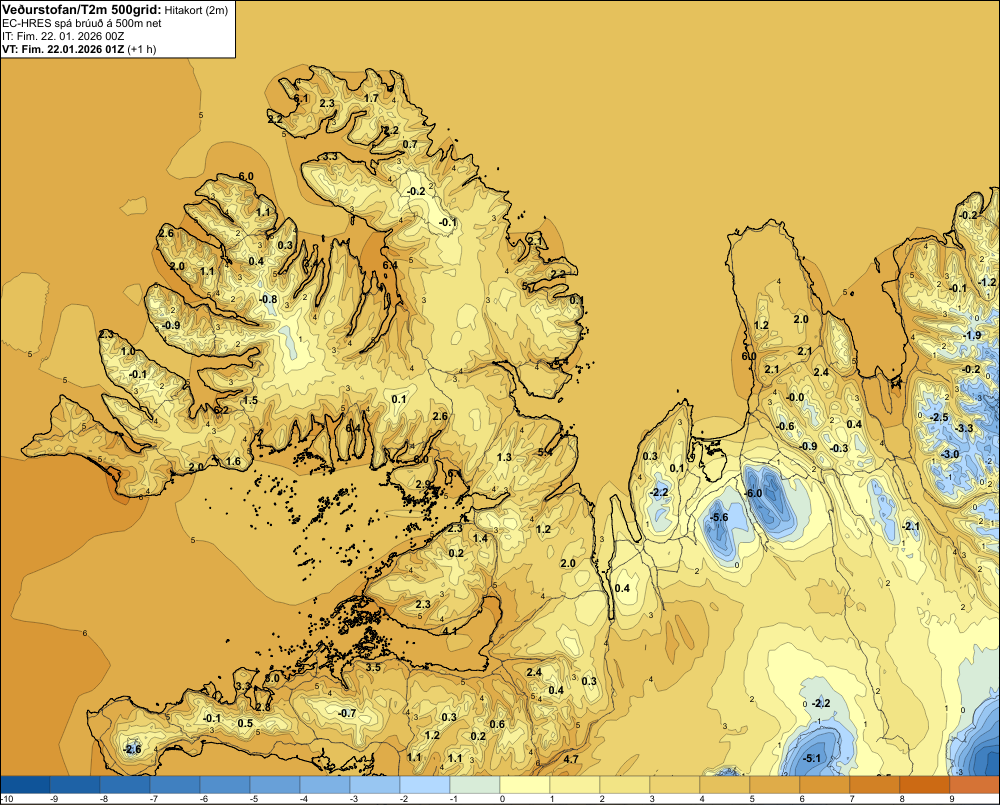Click the "-6.0" cold spot value
Image resolution: width=1000 pixels, height=805 pixels.
click(753, 494)
